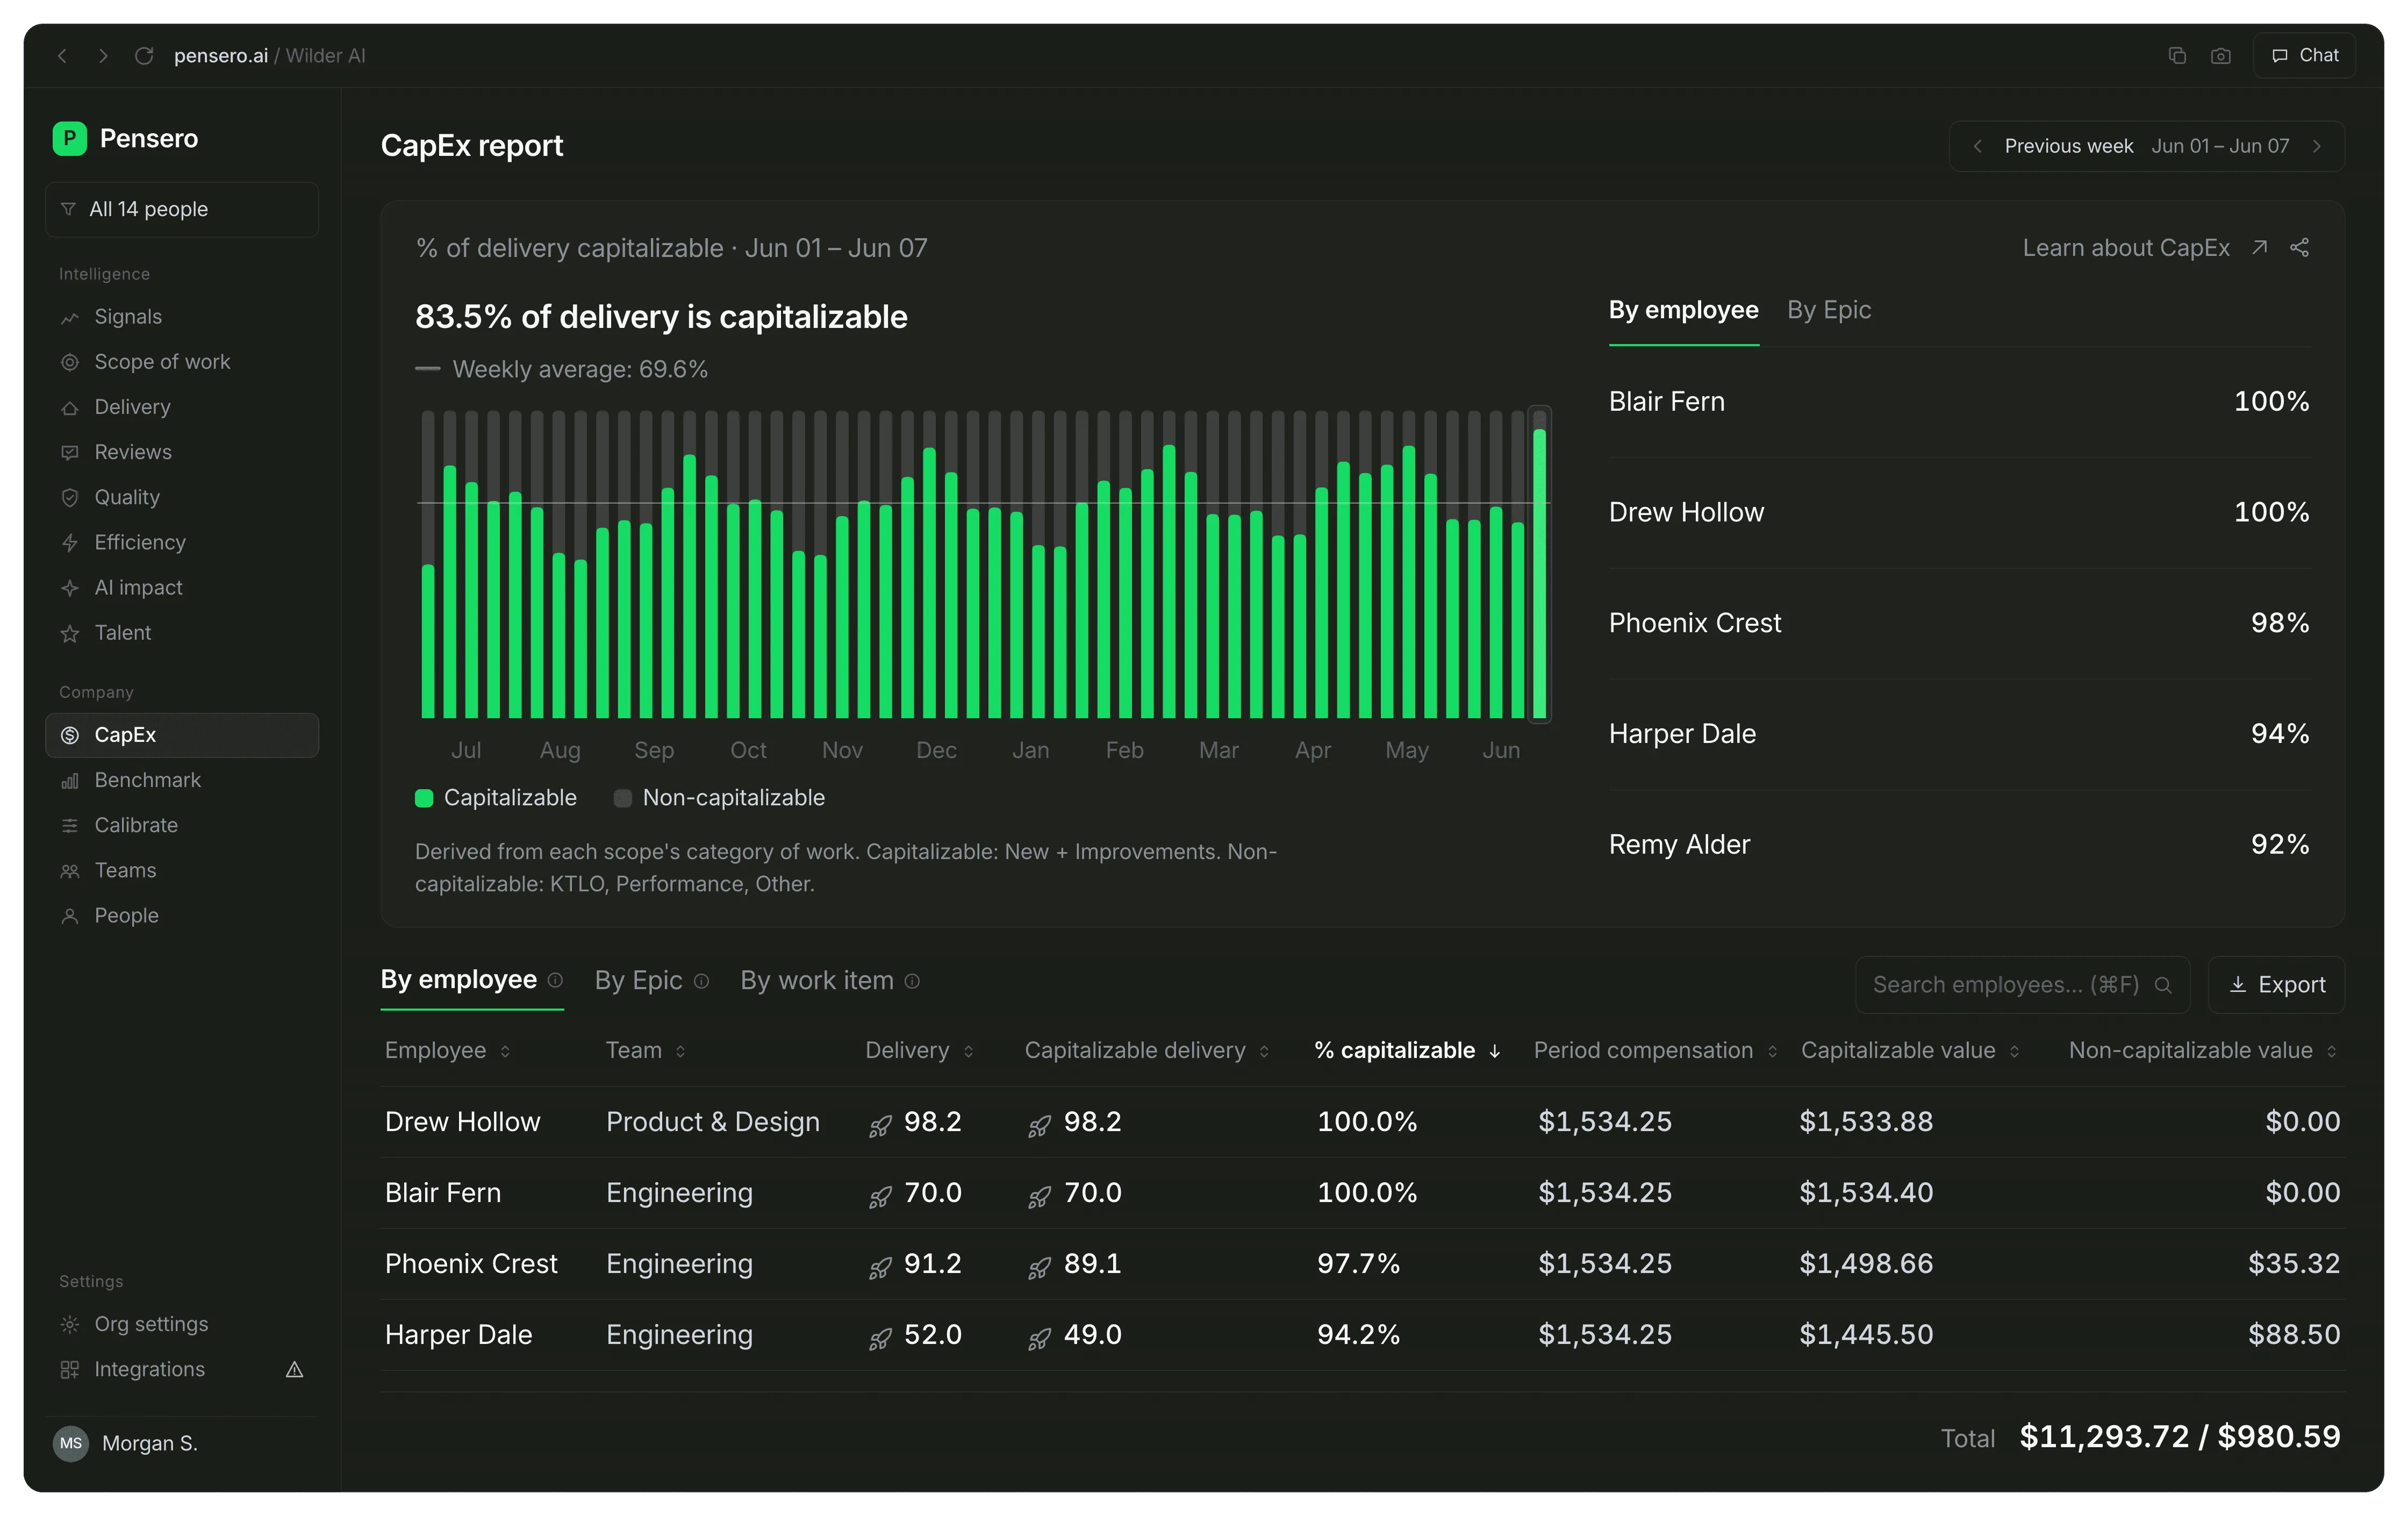
Task: Click the browser forward arrow icon
Action: click(103, 56)
